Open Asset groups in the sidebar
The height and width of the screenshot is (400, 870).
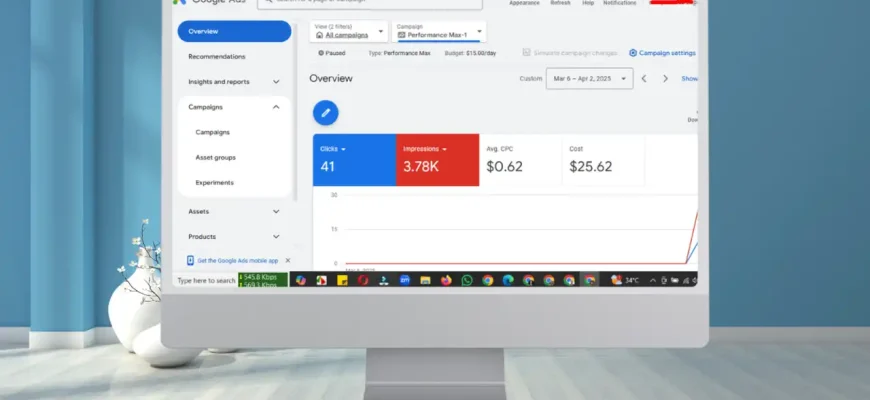[x=215, y=158]
